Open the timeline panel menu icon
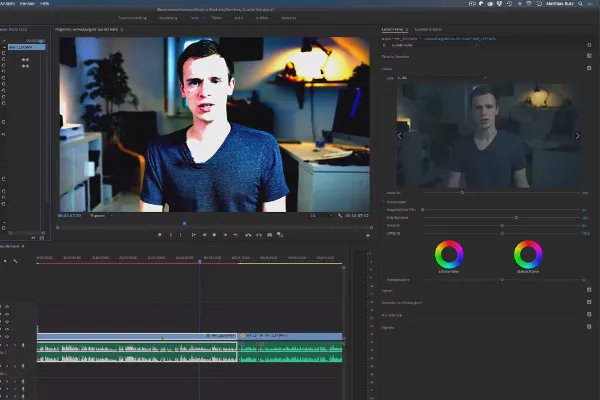Viewport: 600px width, 400px height. tap(23, 246)
